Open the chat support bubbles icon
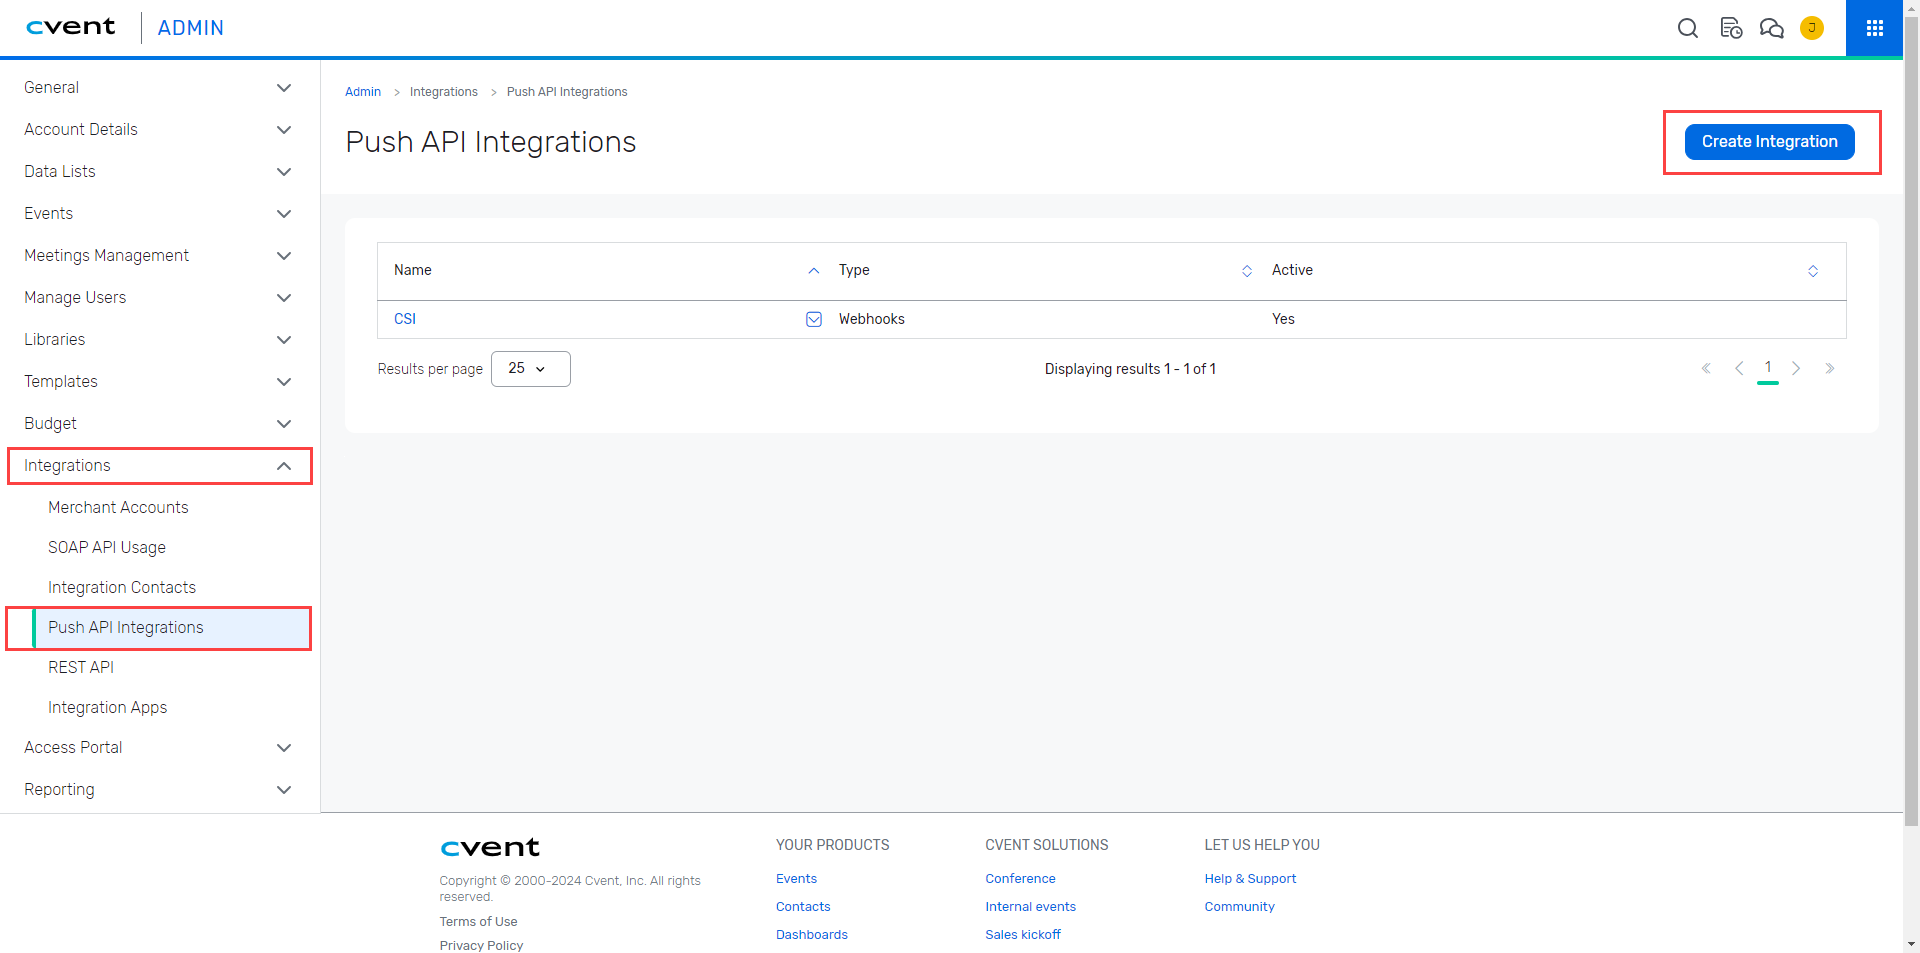The image size is (1920, 953). [1771, 28]
